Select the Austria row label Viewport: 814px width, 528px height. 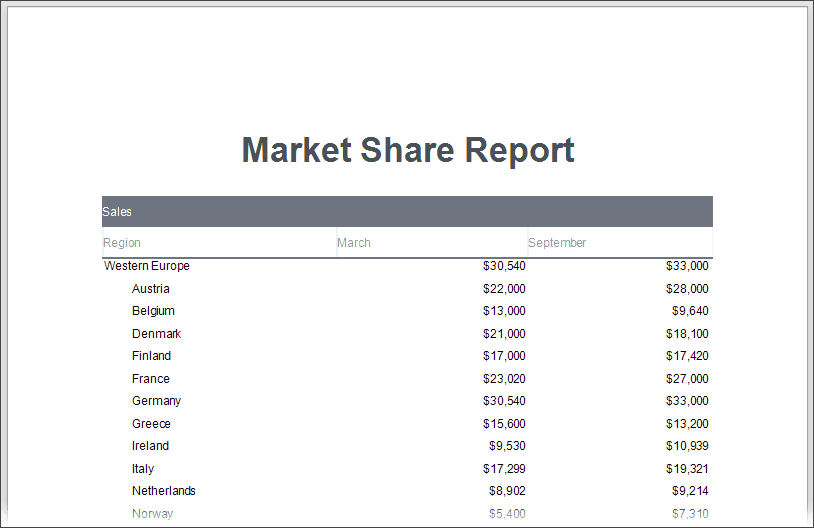click(151, 289)
